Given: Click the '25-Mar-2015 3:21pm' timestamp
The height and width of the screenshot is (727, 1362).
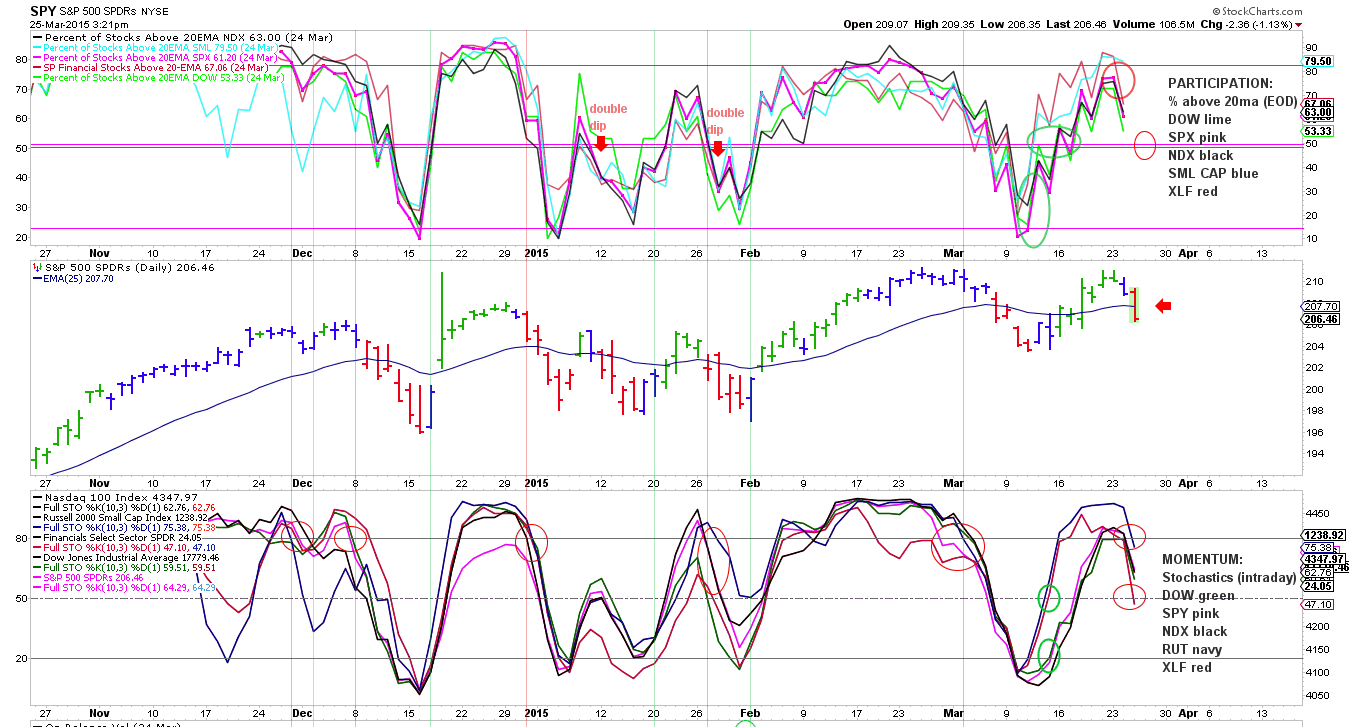Looking at the screenshot, I should [79, 23].
